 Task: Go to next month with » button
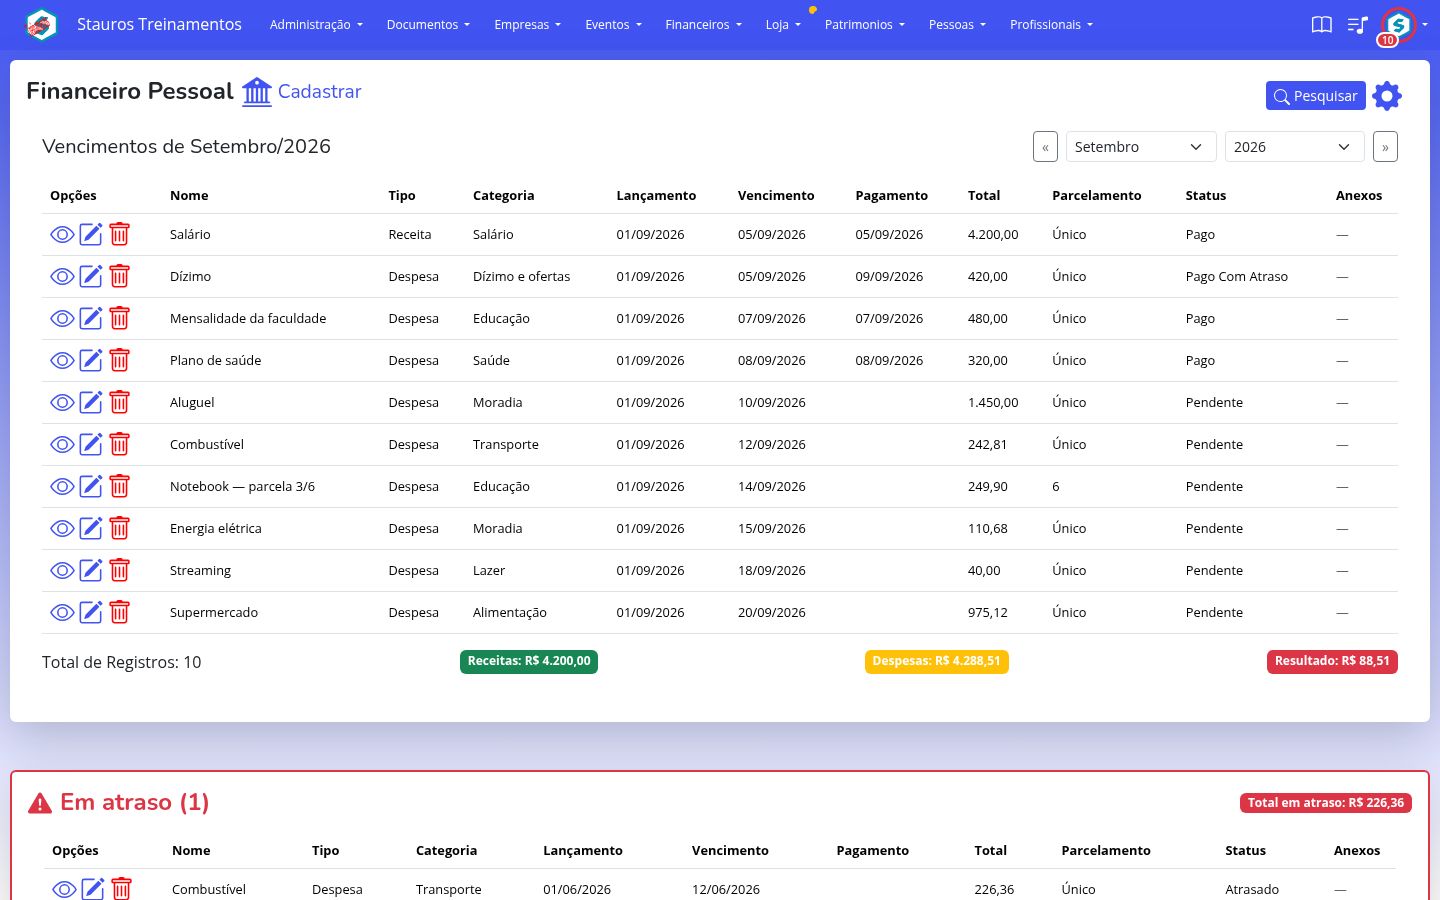coord(1385,146)
